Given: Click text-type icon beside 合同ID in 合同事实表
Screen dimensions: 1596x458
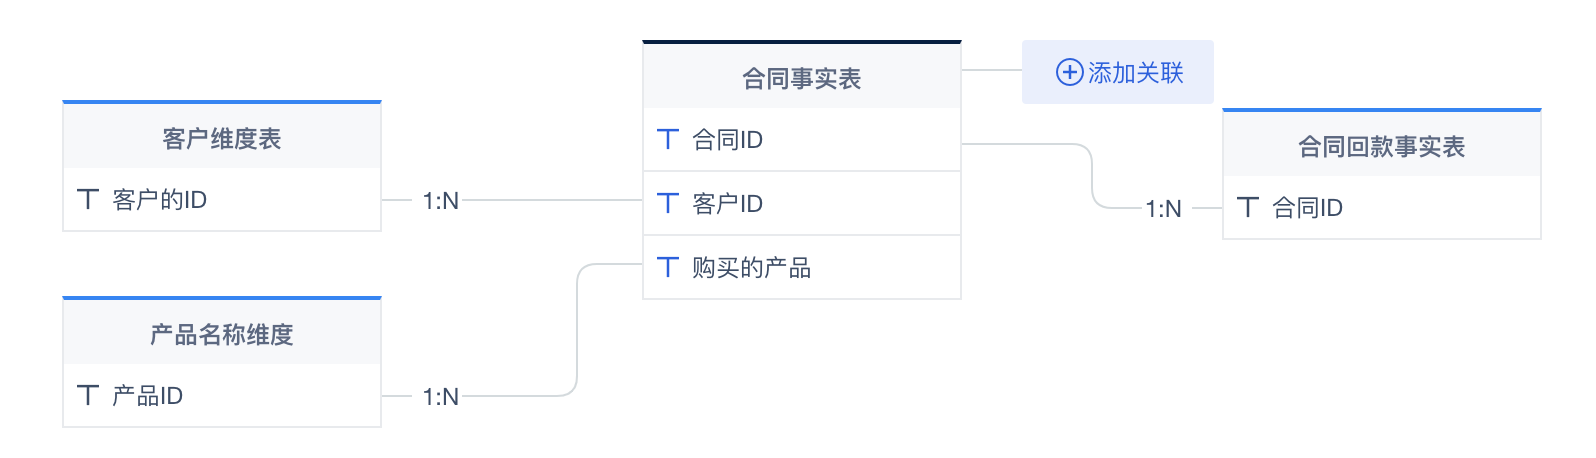Looking at the screenshot, I should [x=668, y=140].
